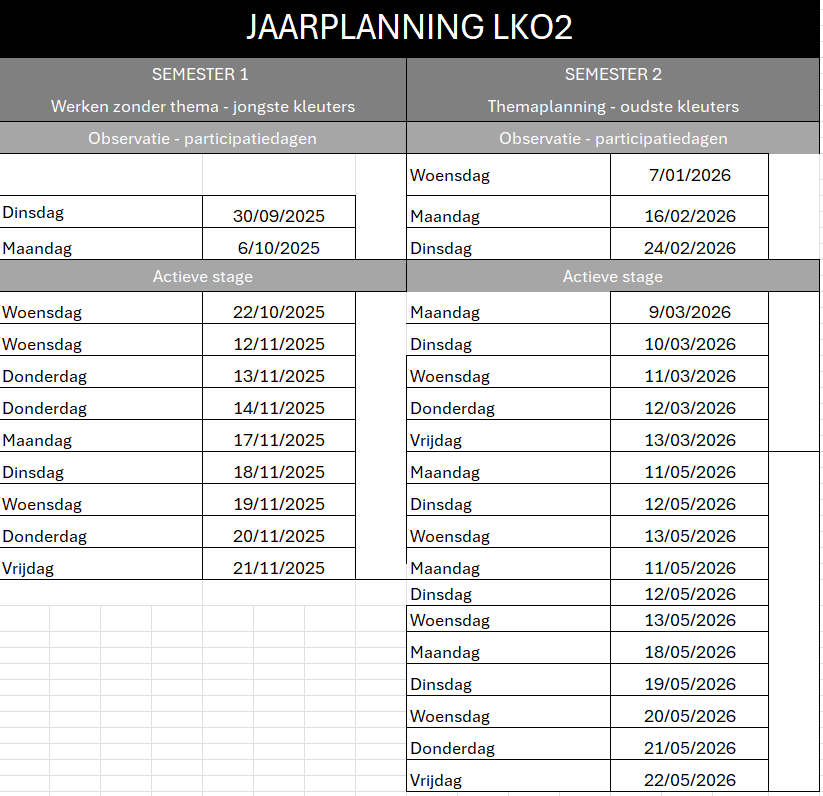823x796 pixels.
Task: Select the date cell 18/05/2026
Action: [689, 652]
